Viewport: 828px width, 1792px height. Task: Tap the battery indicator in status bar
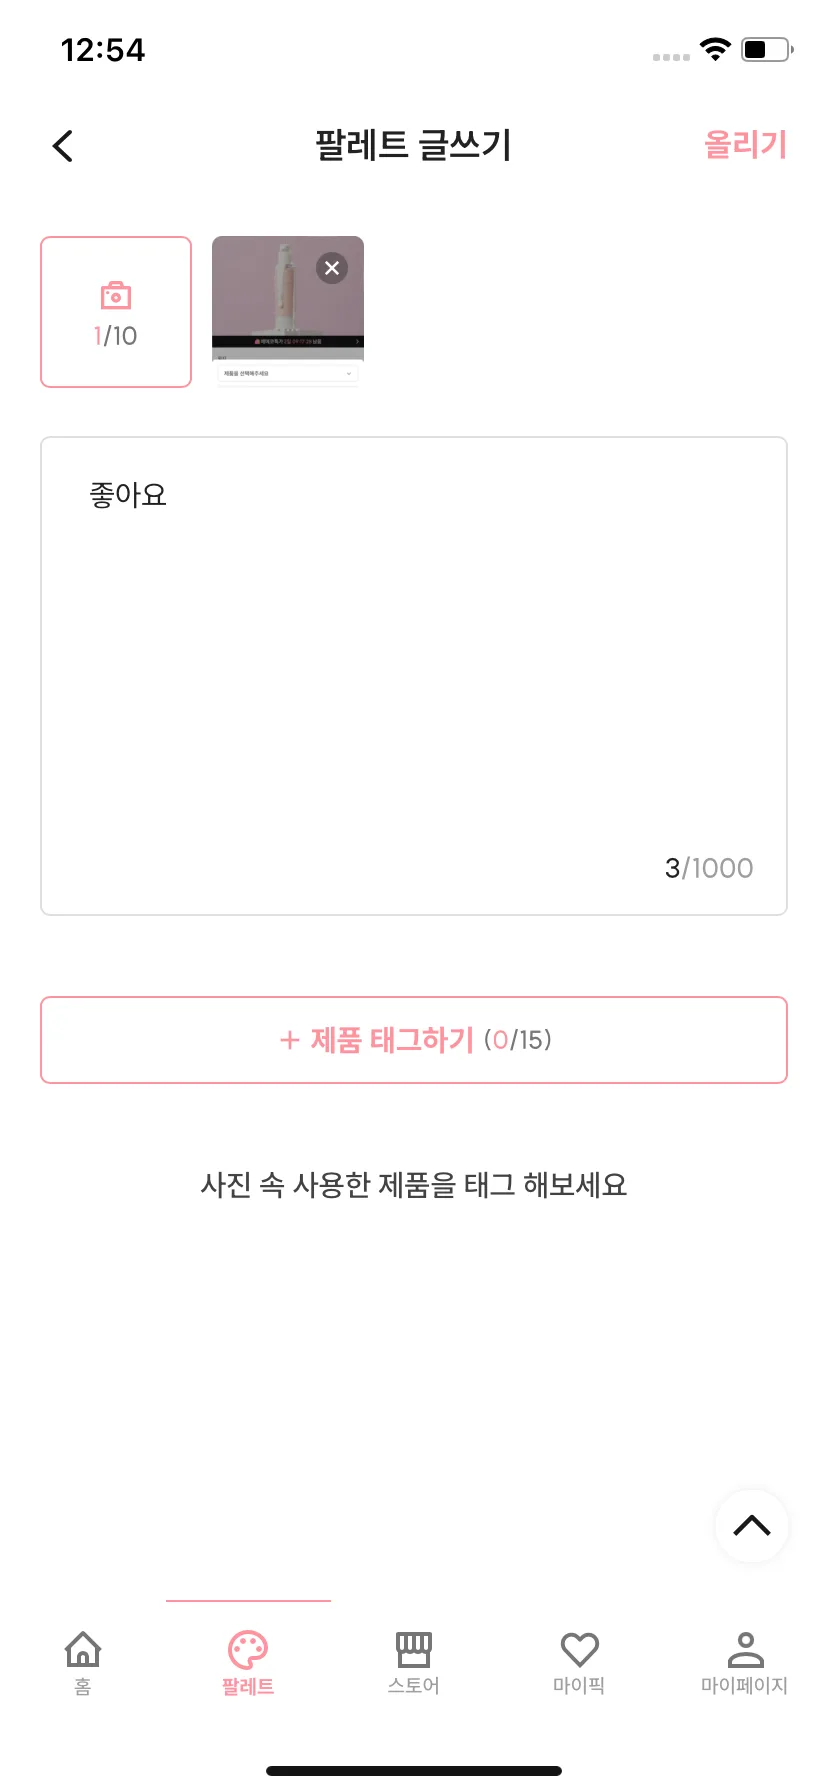point(767,49)
